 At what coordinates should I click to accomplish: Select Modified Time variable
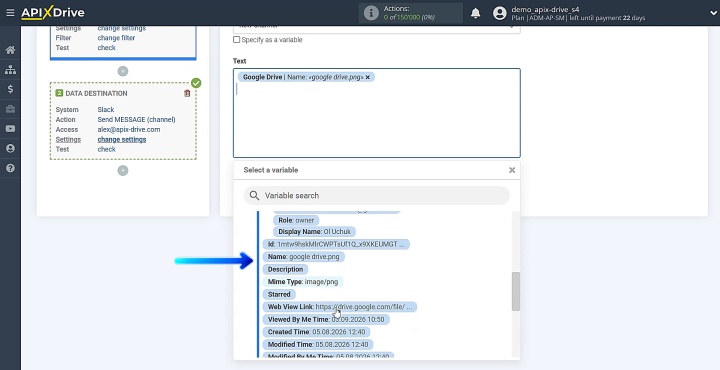point(318,344)
